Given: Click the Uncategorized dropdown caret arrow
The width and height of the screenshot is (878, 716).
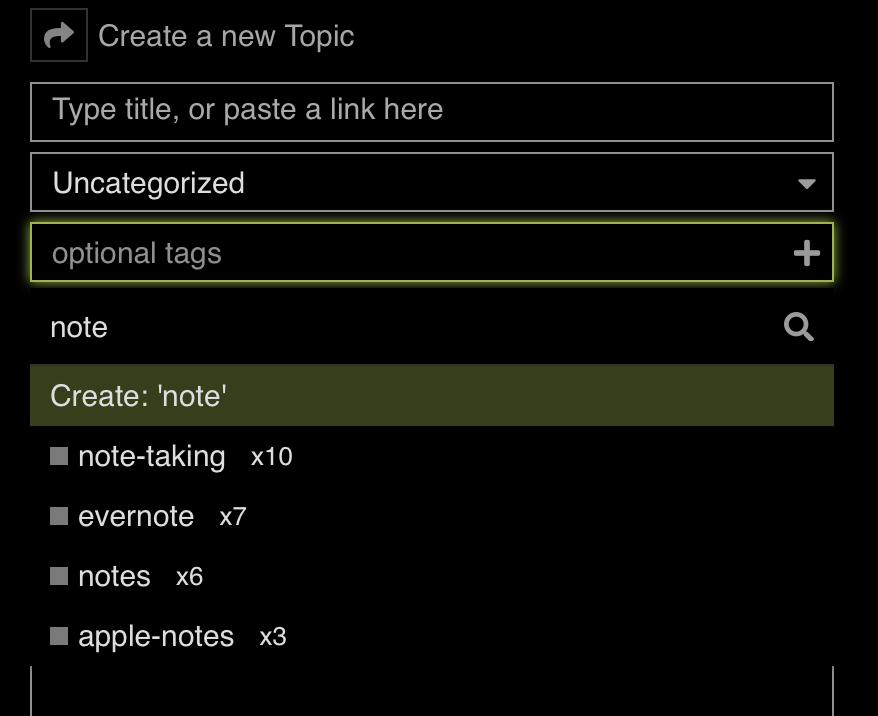Looking at the screenshot, I should point(806,184).
